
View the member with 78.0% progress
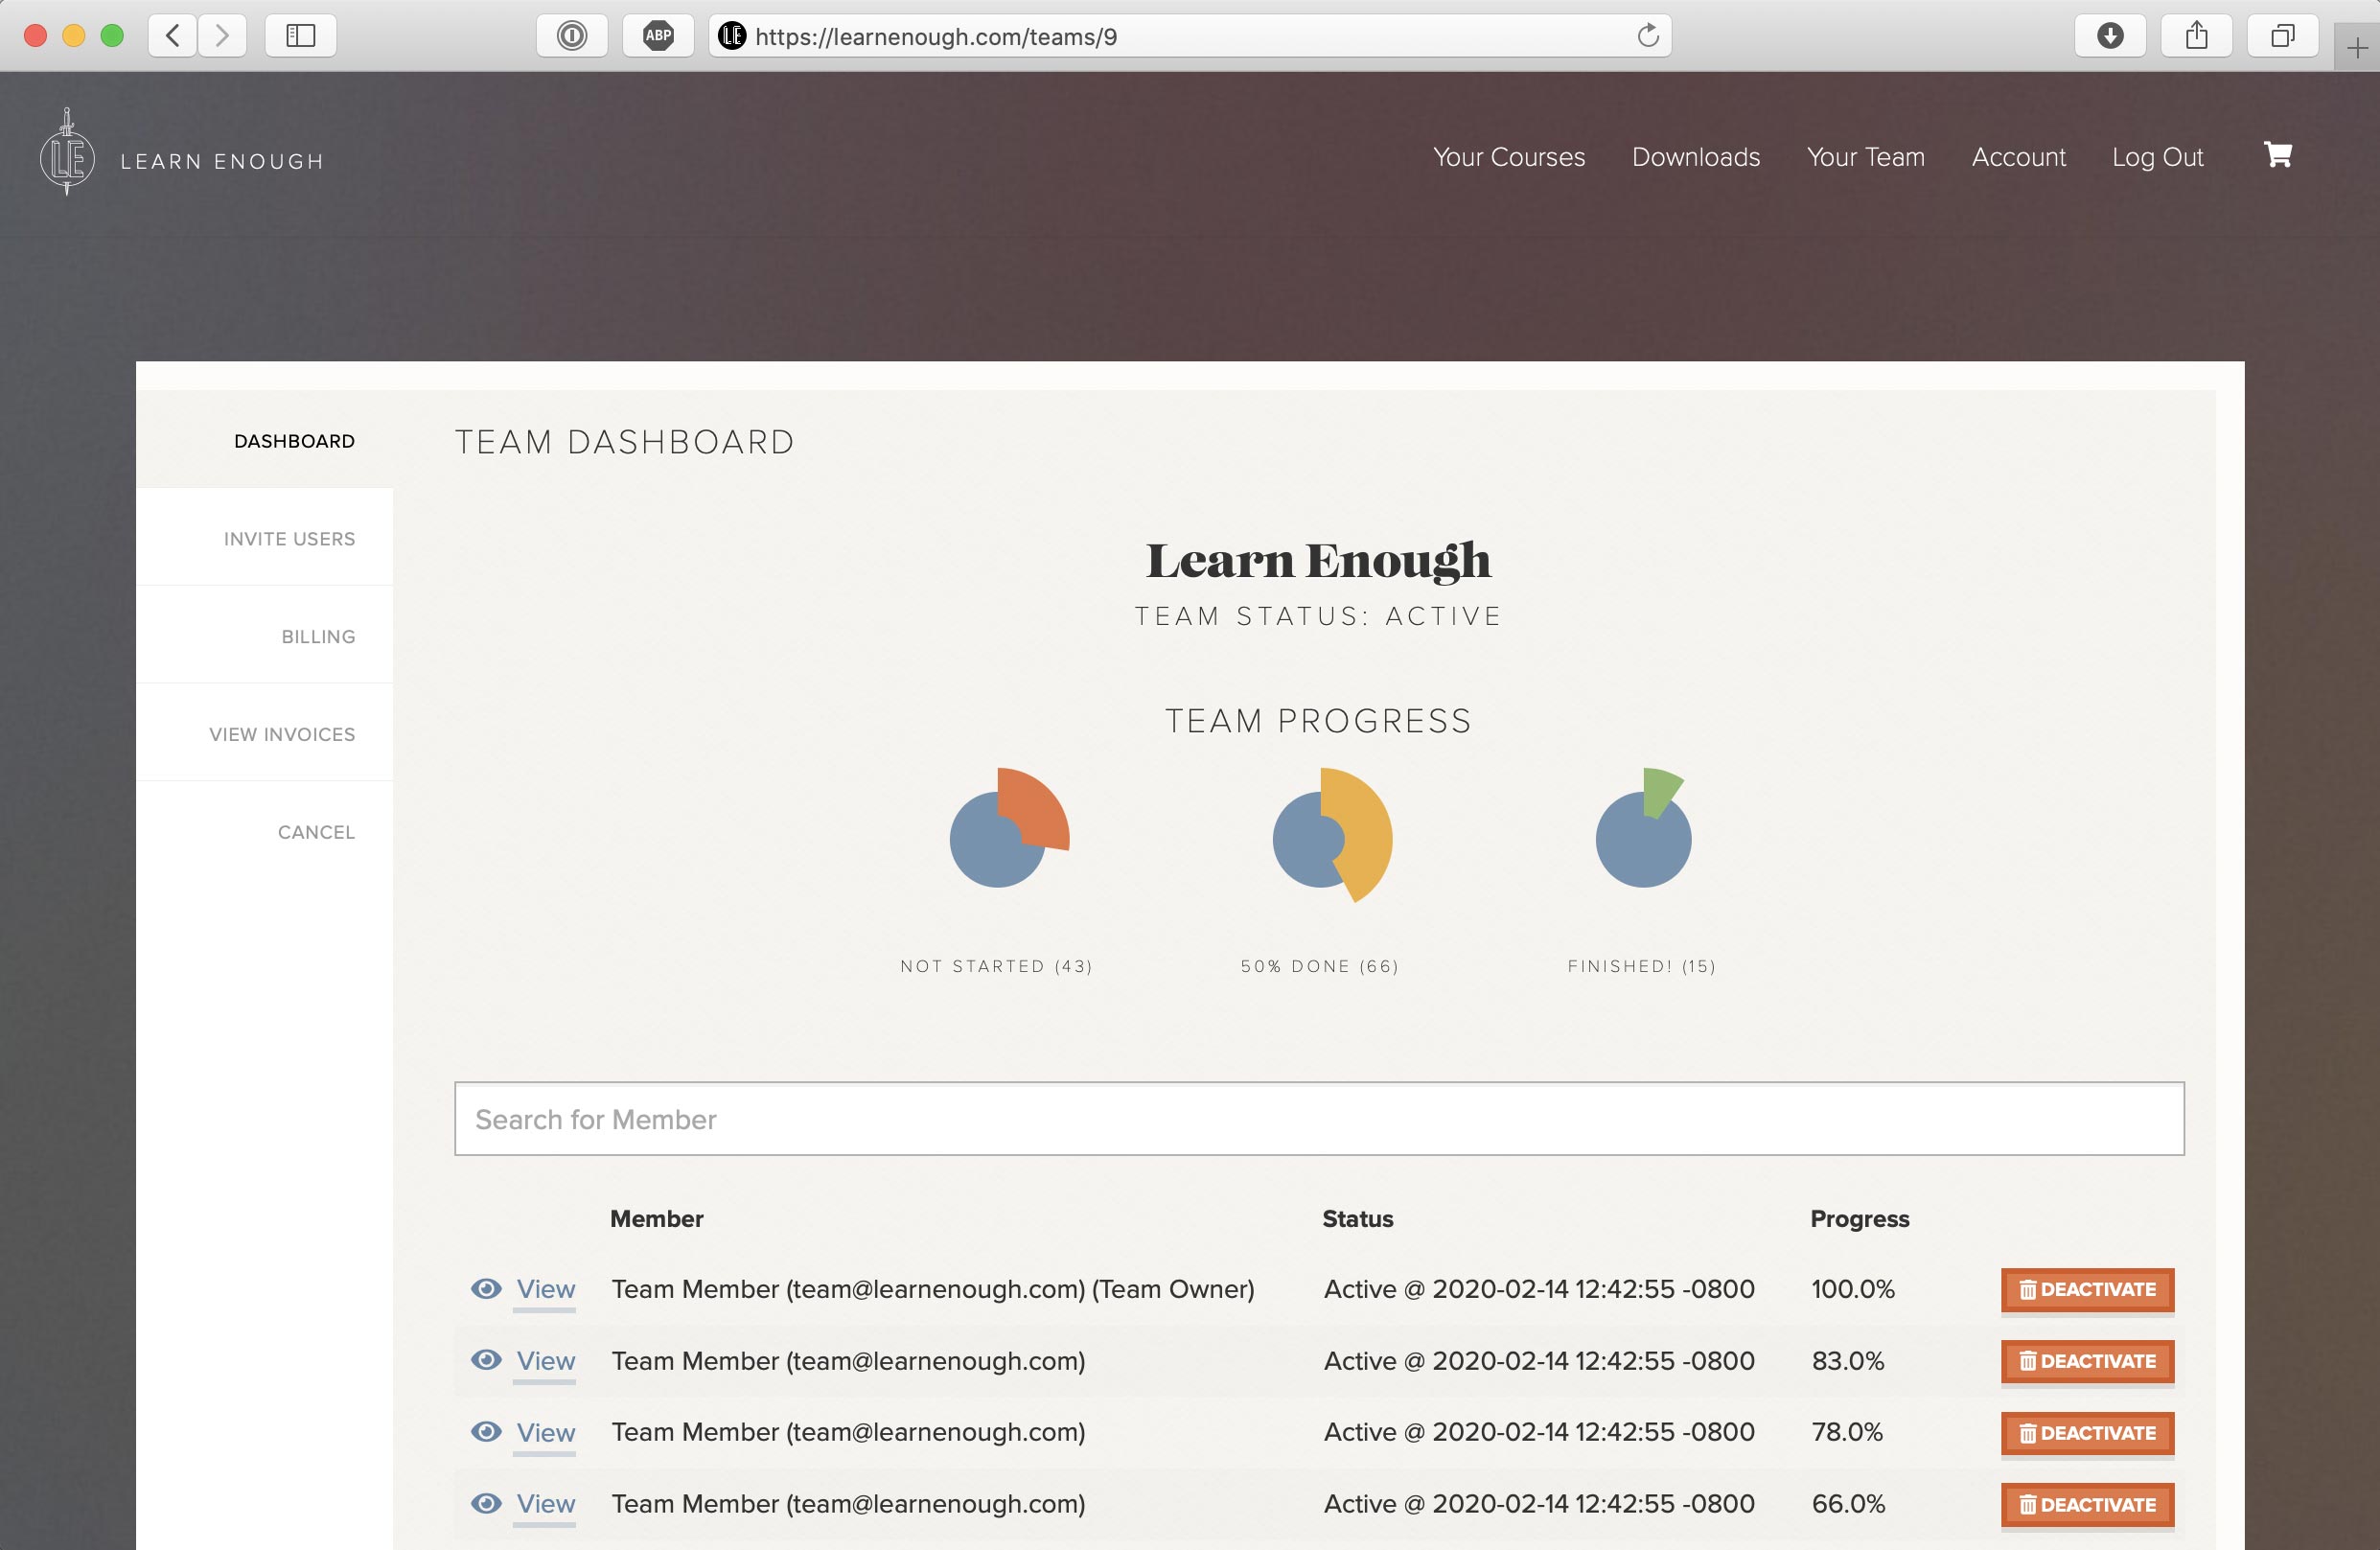545,1432
